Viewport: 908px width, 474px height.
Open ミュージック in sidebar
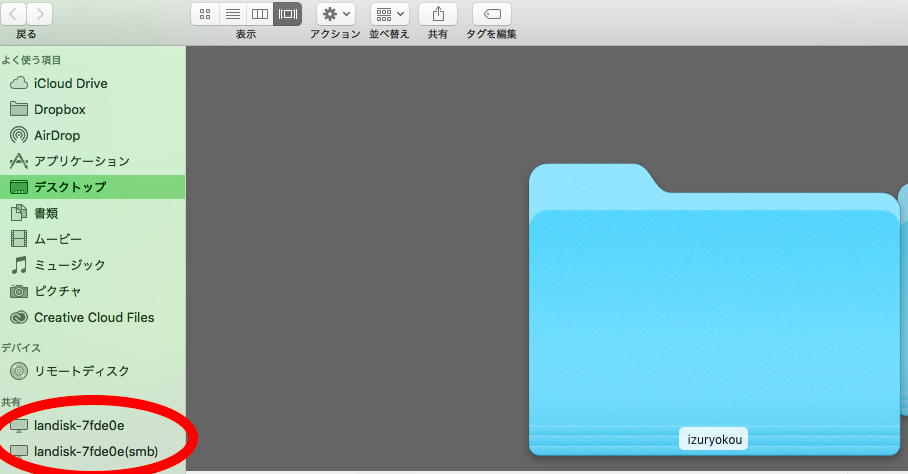(93, 265)
